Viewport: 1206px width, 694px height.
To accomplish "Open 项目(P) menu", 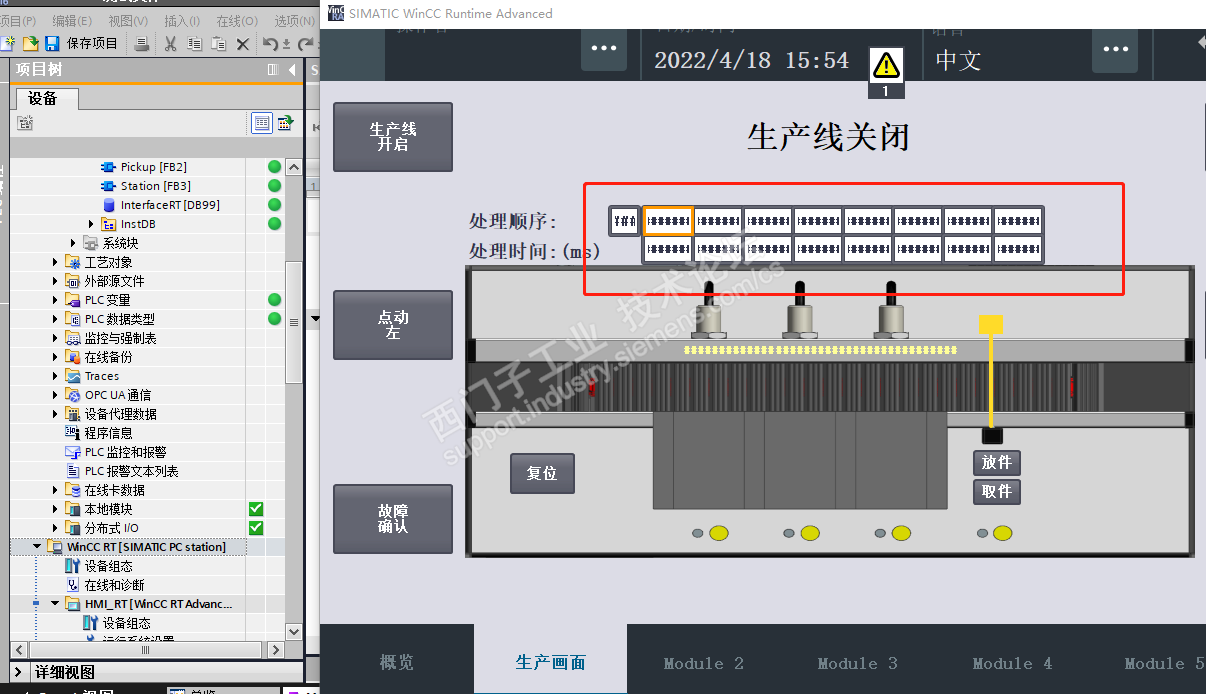I will 18,20.
